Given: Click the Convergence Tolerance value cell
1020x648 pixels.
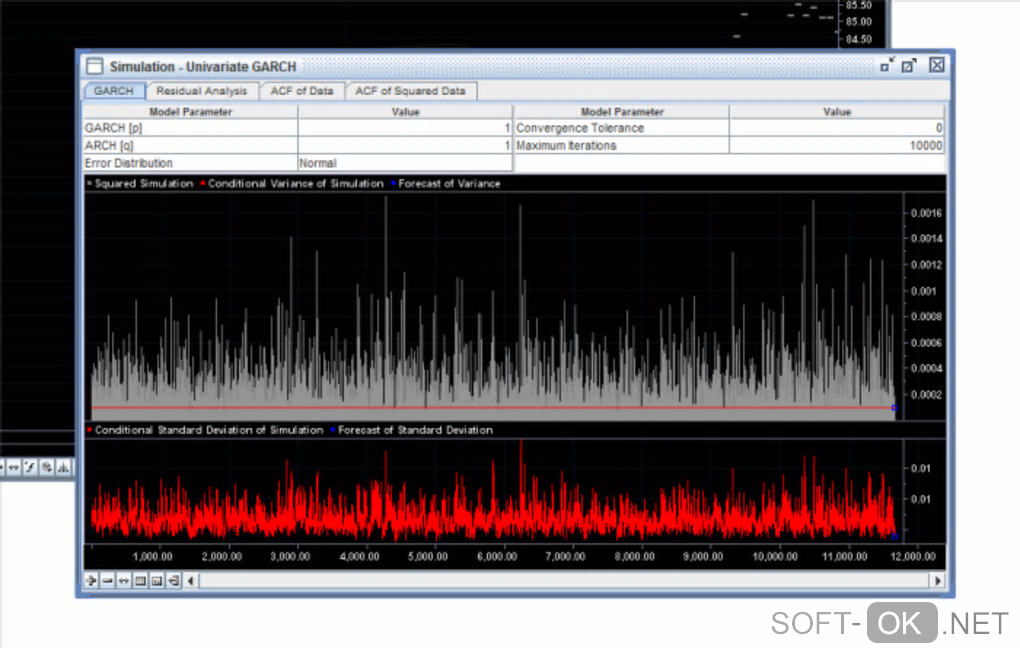Looking at the screenshot, I should pyautogui.click(x=836, y=128).
